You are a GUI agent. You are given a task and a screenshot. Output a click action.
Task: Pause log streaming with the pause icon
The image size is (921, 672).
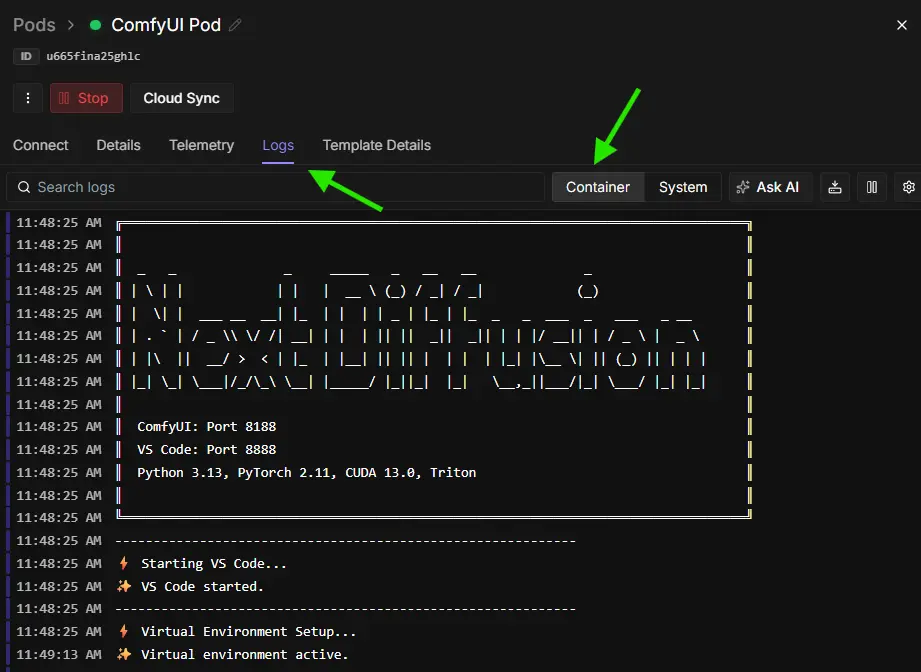872,187
